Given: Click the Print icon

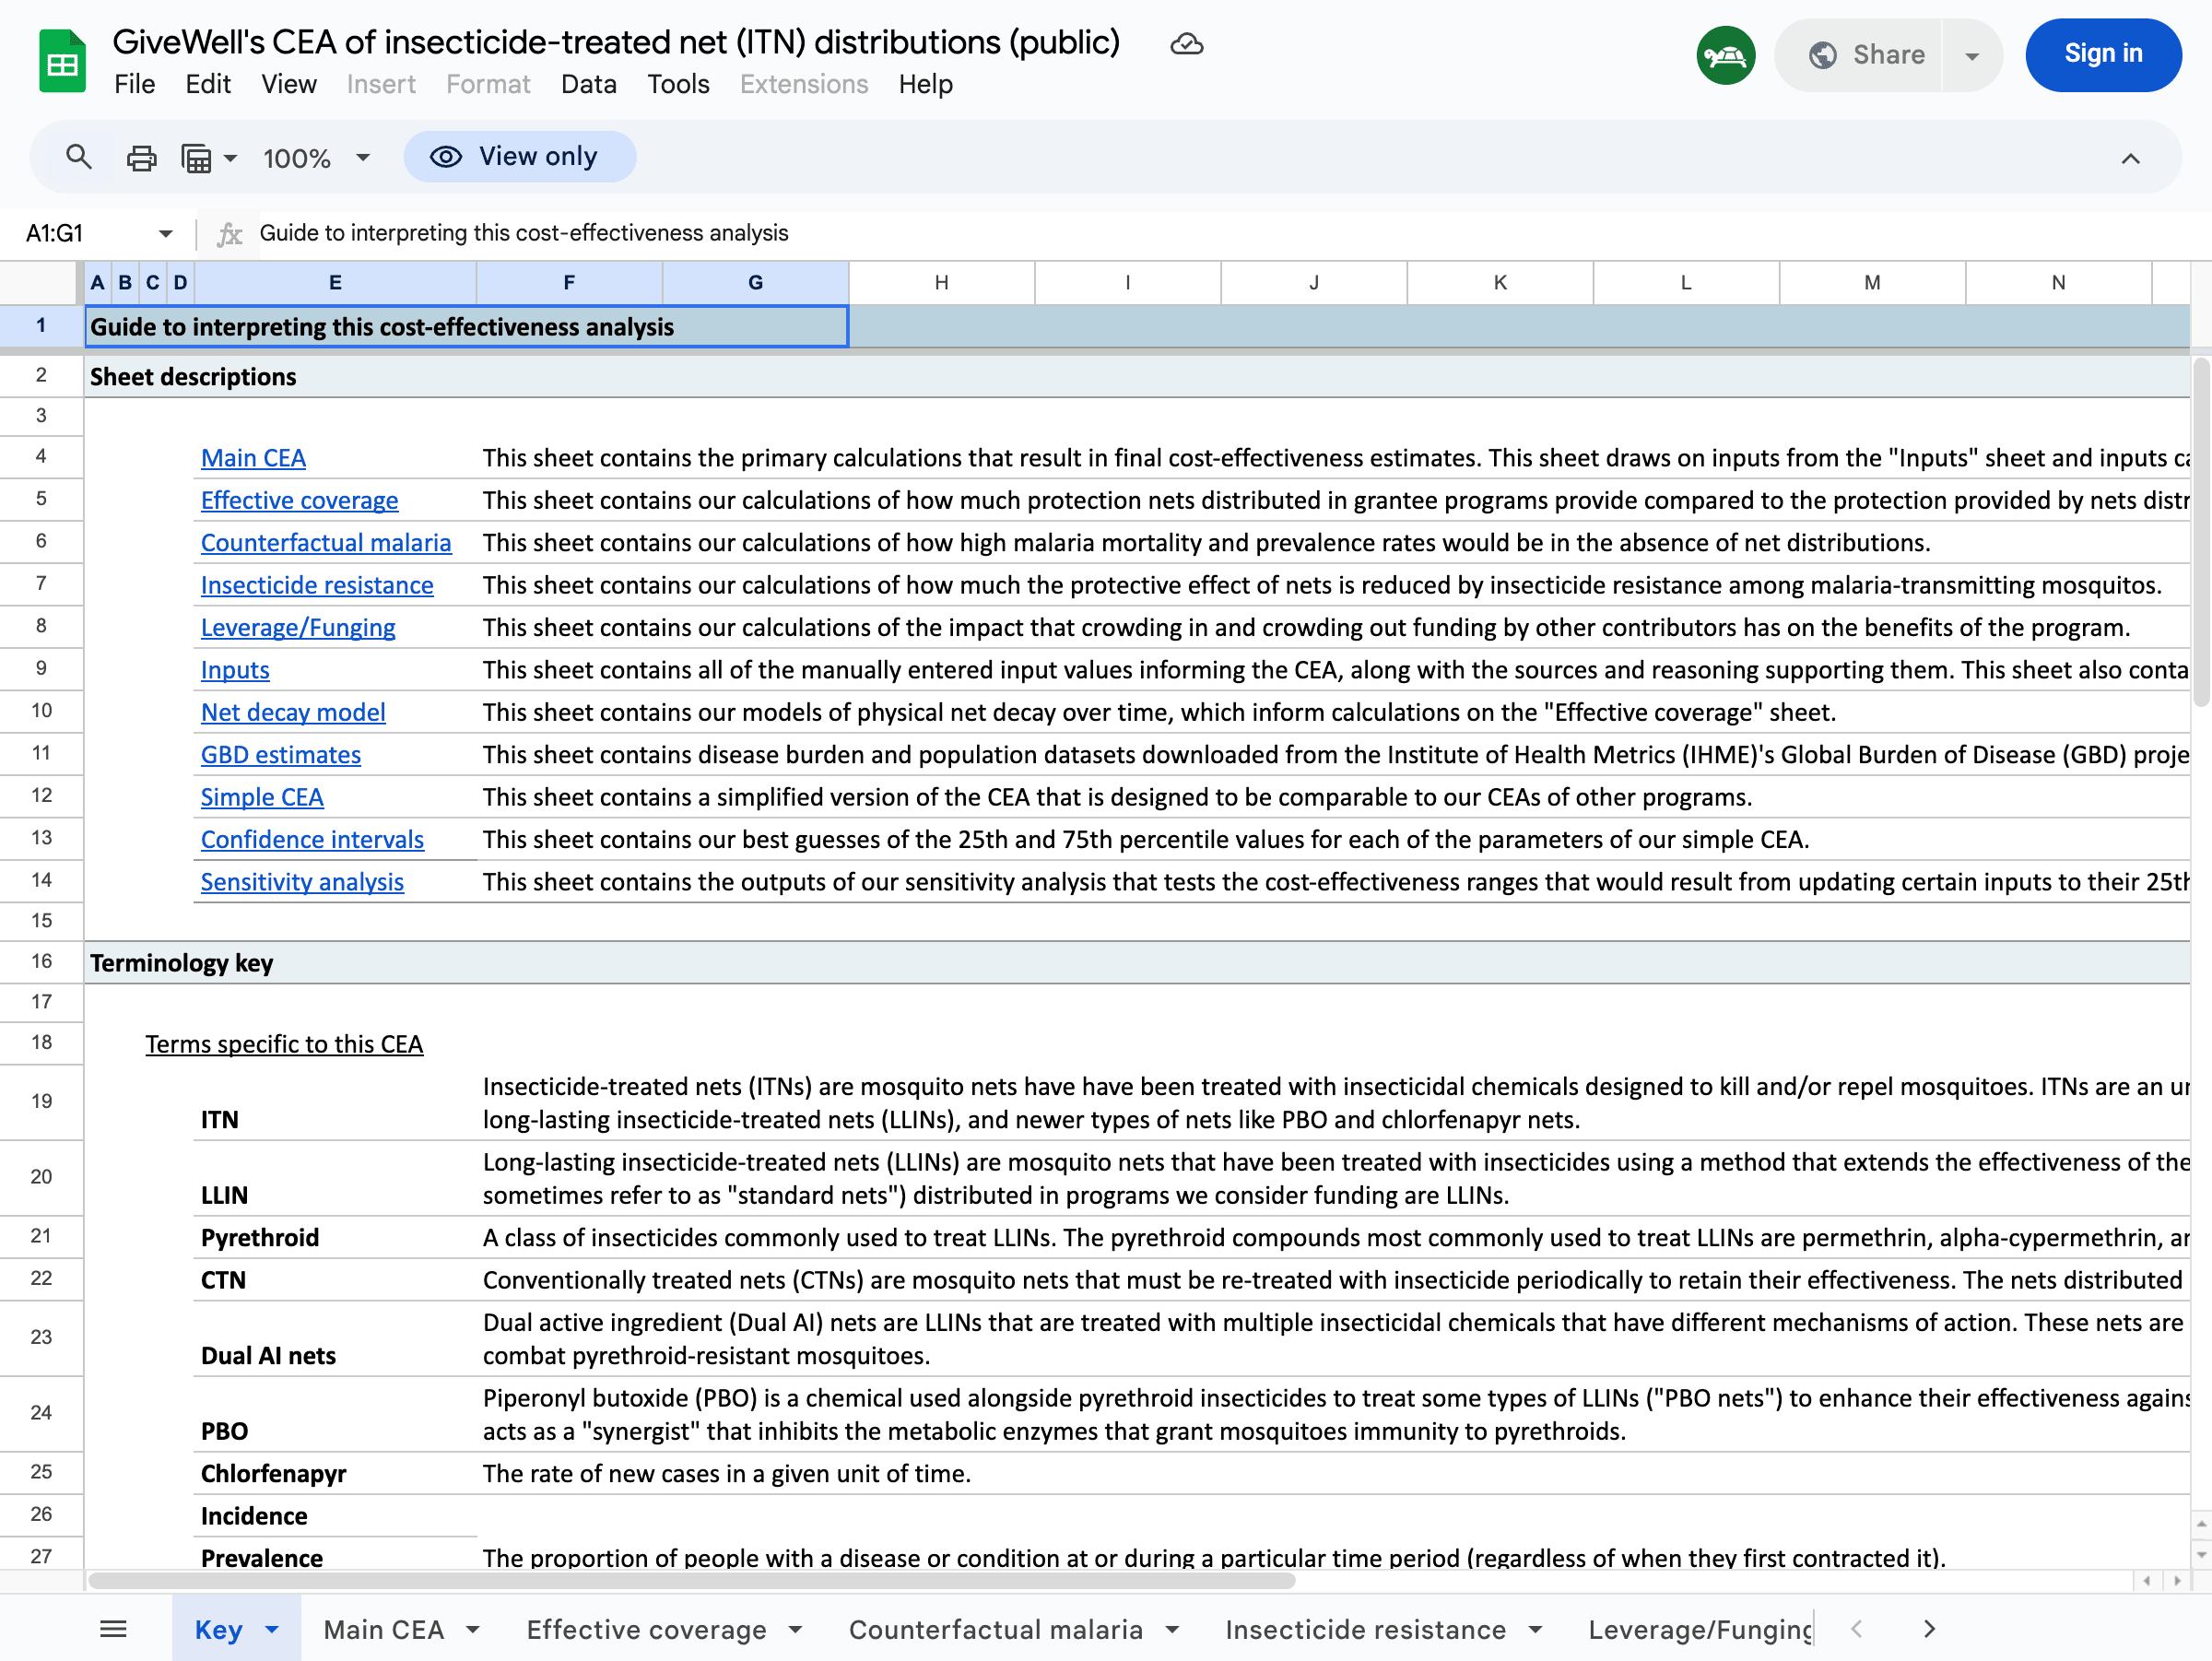Looking at the screenshot, I should click(x=141, y=156).
